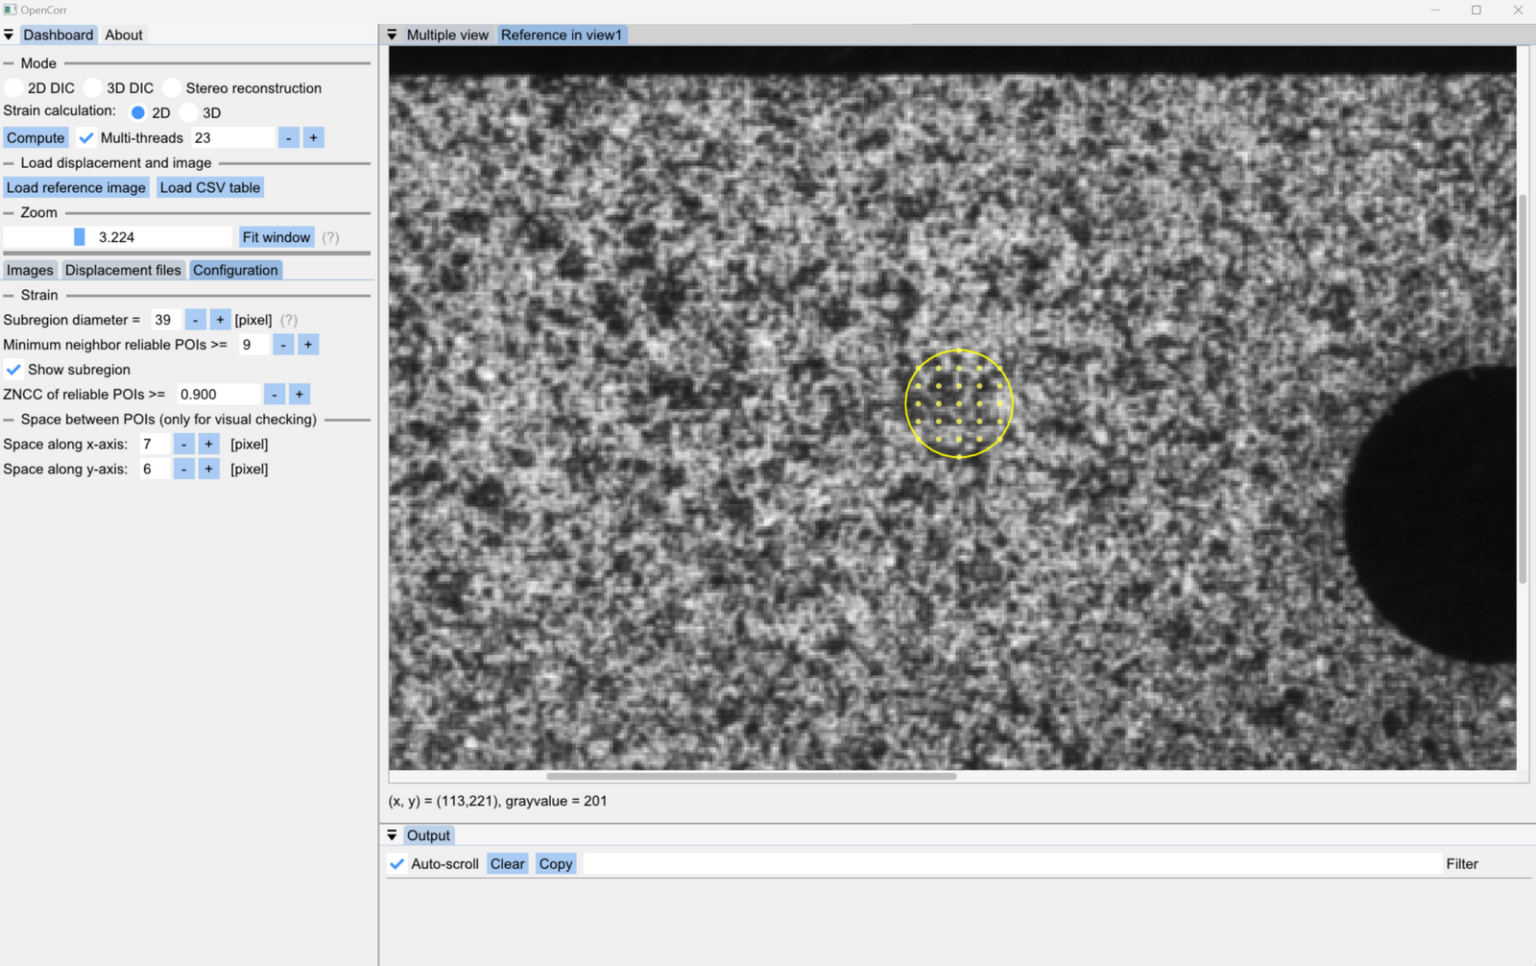Disable the Multi-threads checkbox
Screen dimensions: 1536x966
(85, 137)
